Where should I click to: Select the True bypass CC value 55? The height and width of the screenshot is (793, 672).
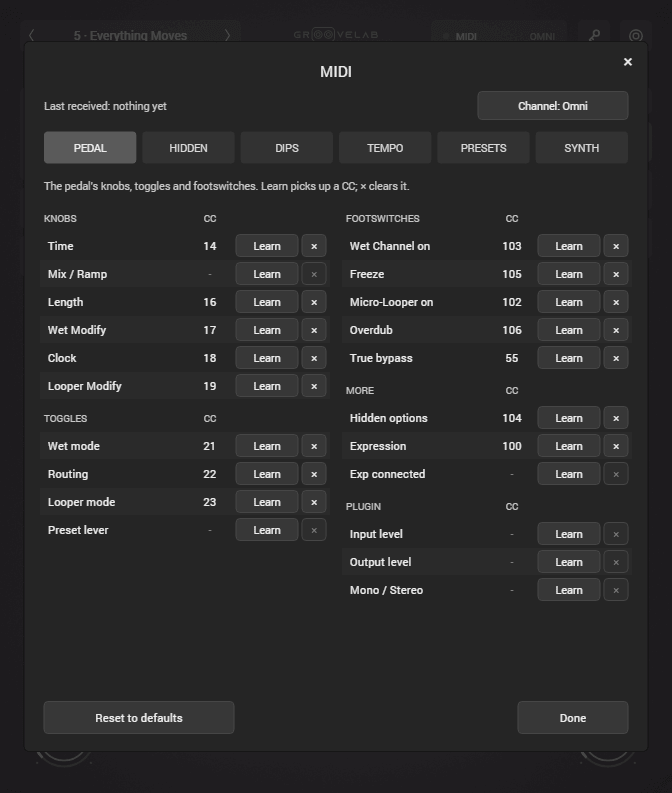[x=512, y=358]
